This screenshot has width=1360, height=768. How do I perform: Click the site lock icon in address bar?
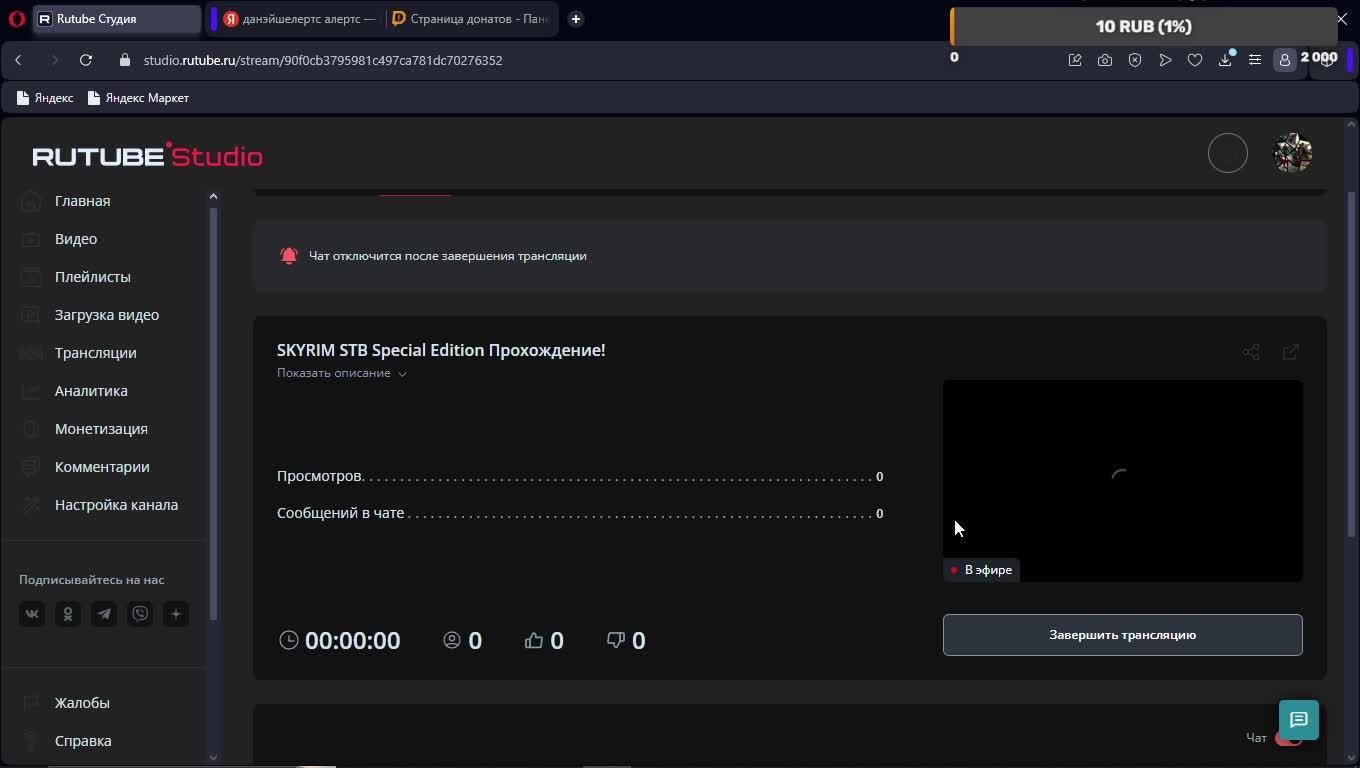pos(125,60)
